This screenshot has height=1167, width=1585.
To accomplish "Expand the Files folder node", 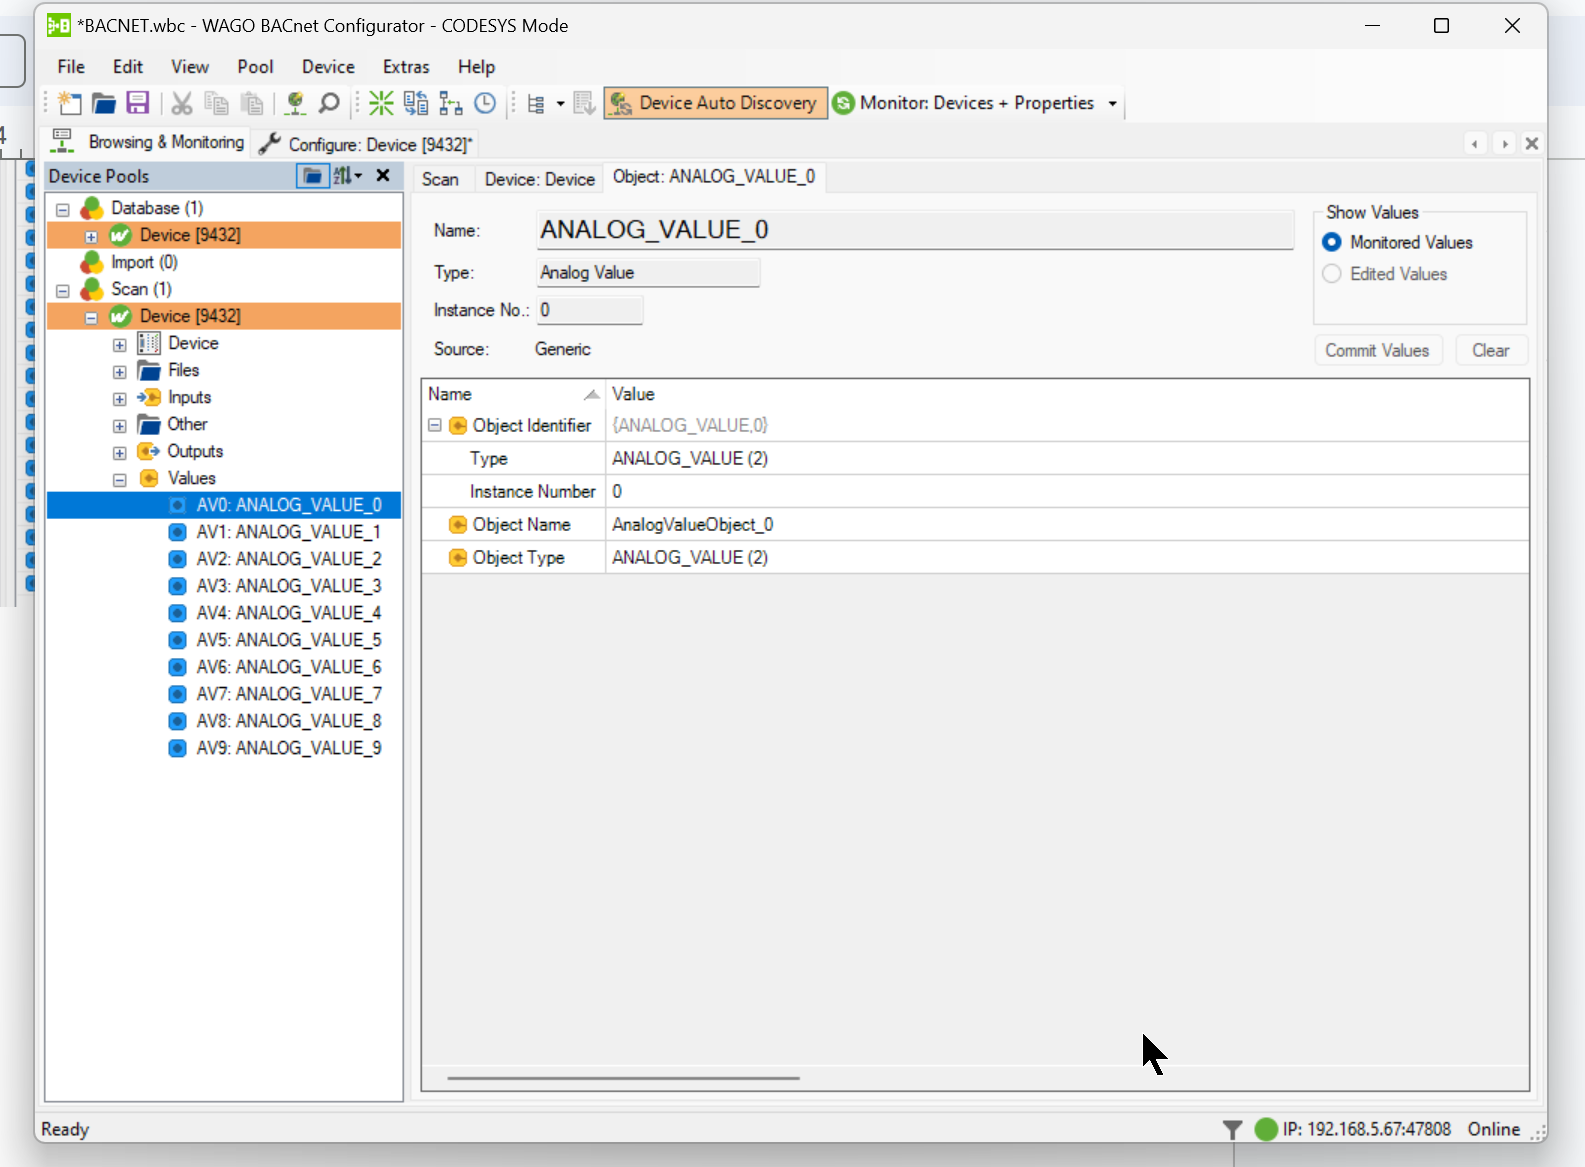I will pos(120,372).
